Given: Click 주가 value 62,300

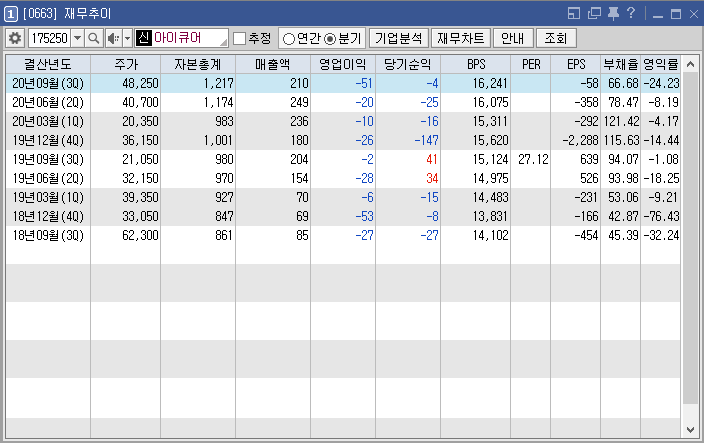Looking at the screenshot, I should click(140, 236).
